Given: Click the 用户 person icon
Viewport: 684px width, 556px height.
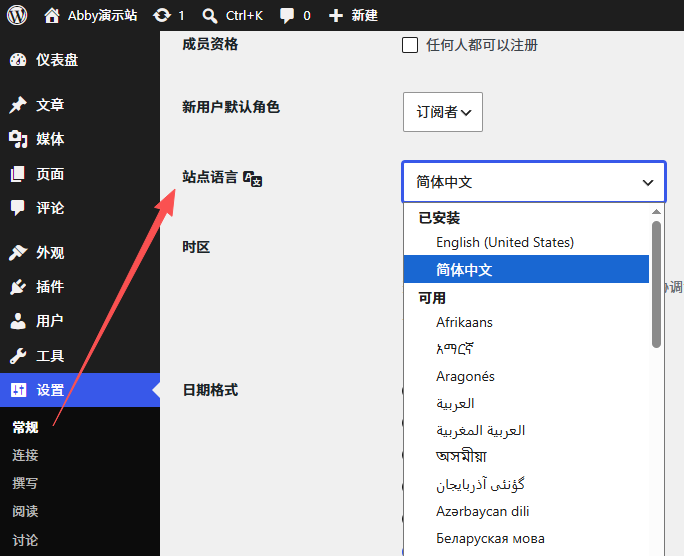Looking at the screenshot, I should tap(18, 321).
